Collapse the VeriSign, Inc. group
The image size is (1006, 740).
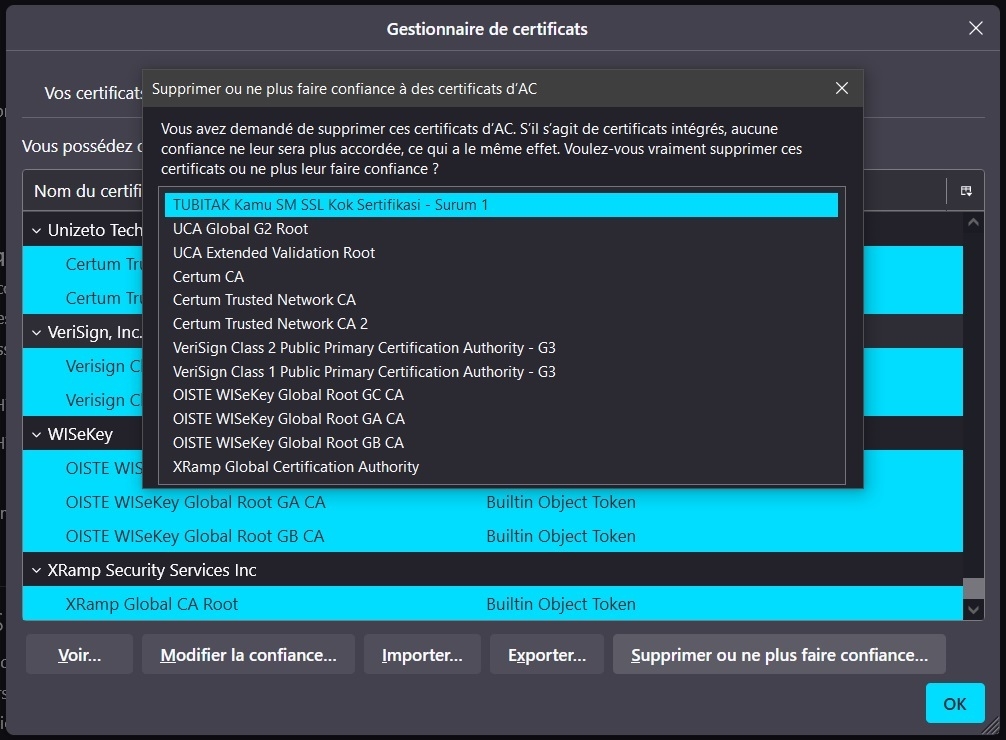tap(37, 332)
